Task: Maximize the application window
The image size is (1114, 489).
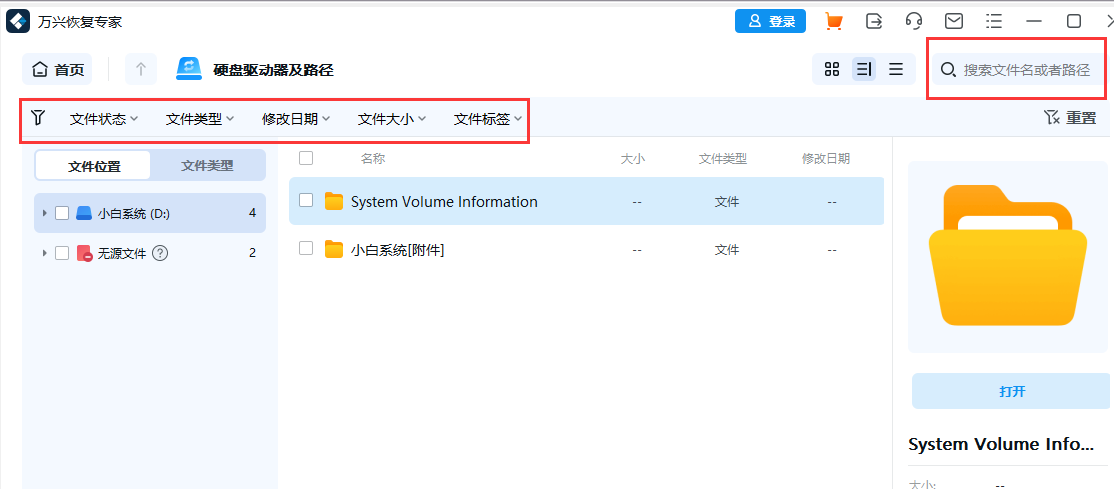Action: [x=1074, y=21]
